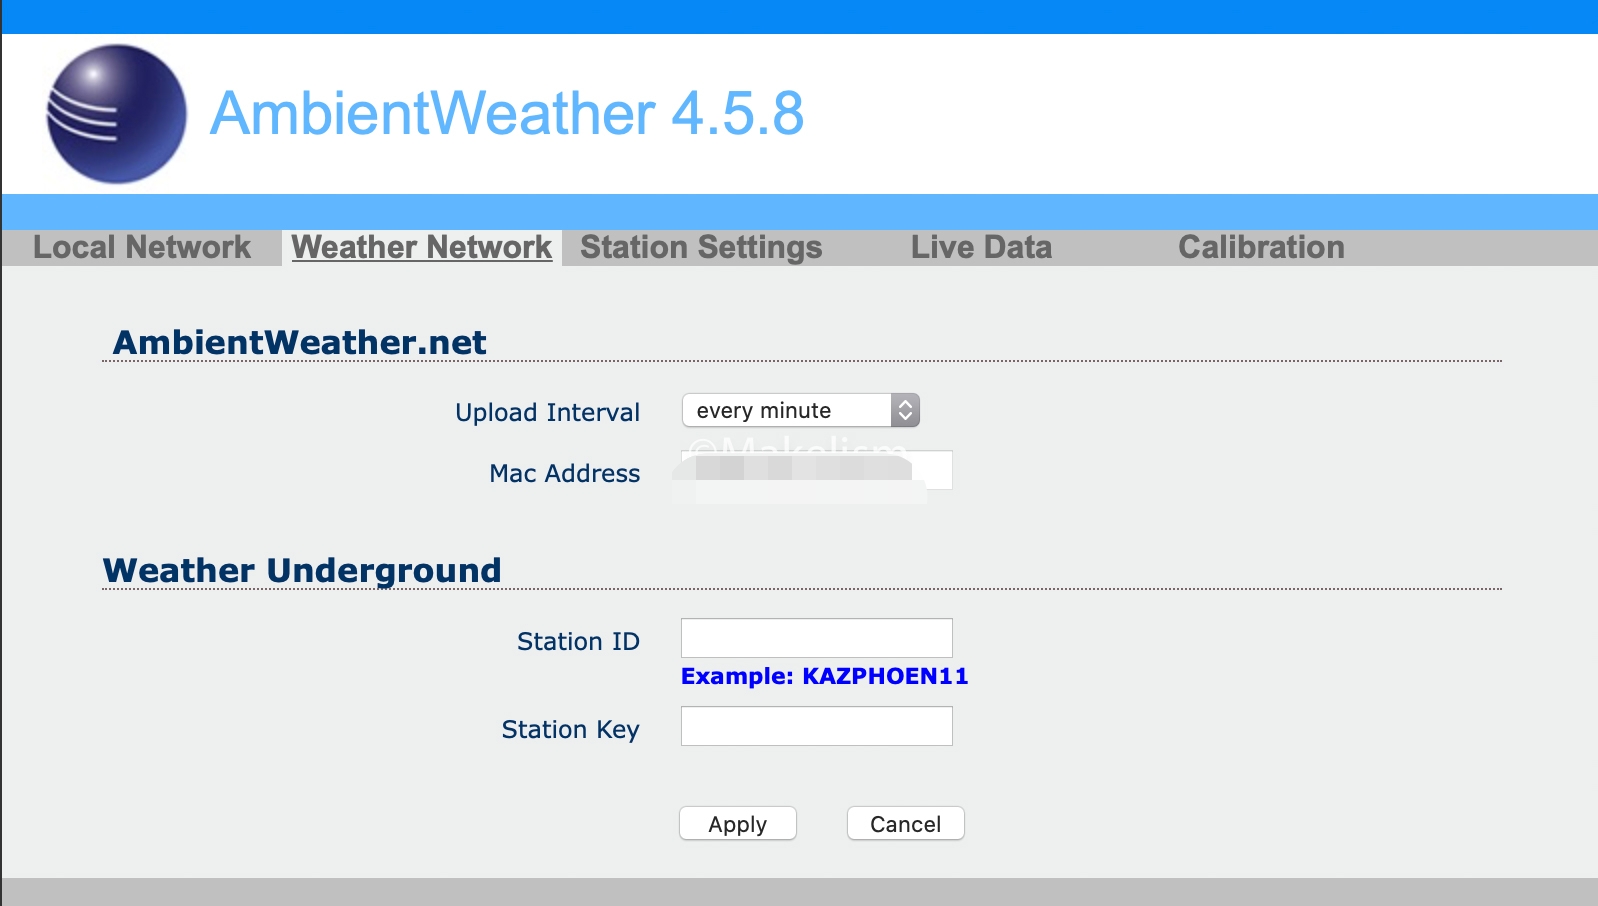Go to the Calibration tab

(1261, 247)
